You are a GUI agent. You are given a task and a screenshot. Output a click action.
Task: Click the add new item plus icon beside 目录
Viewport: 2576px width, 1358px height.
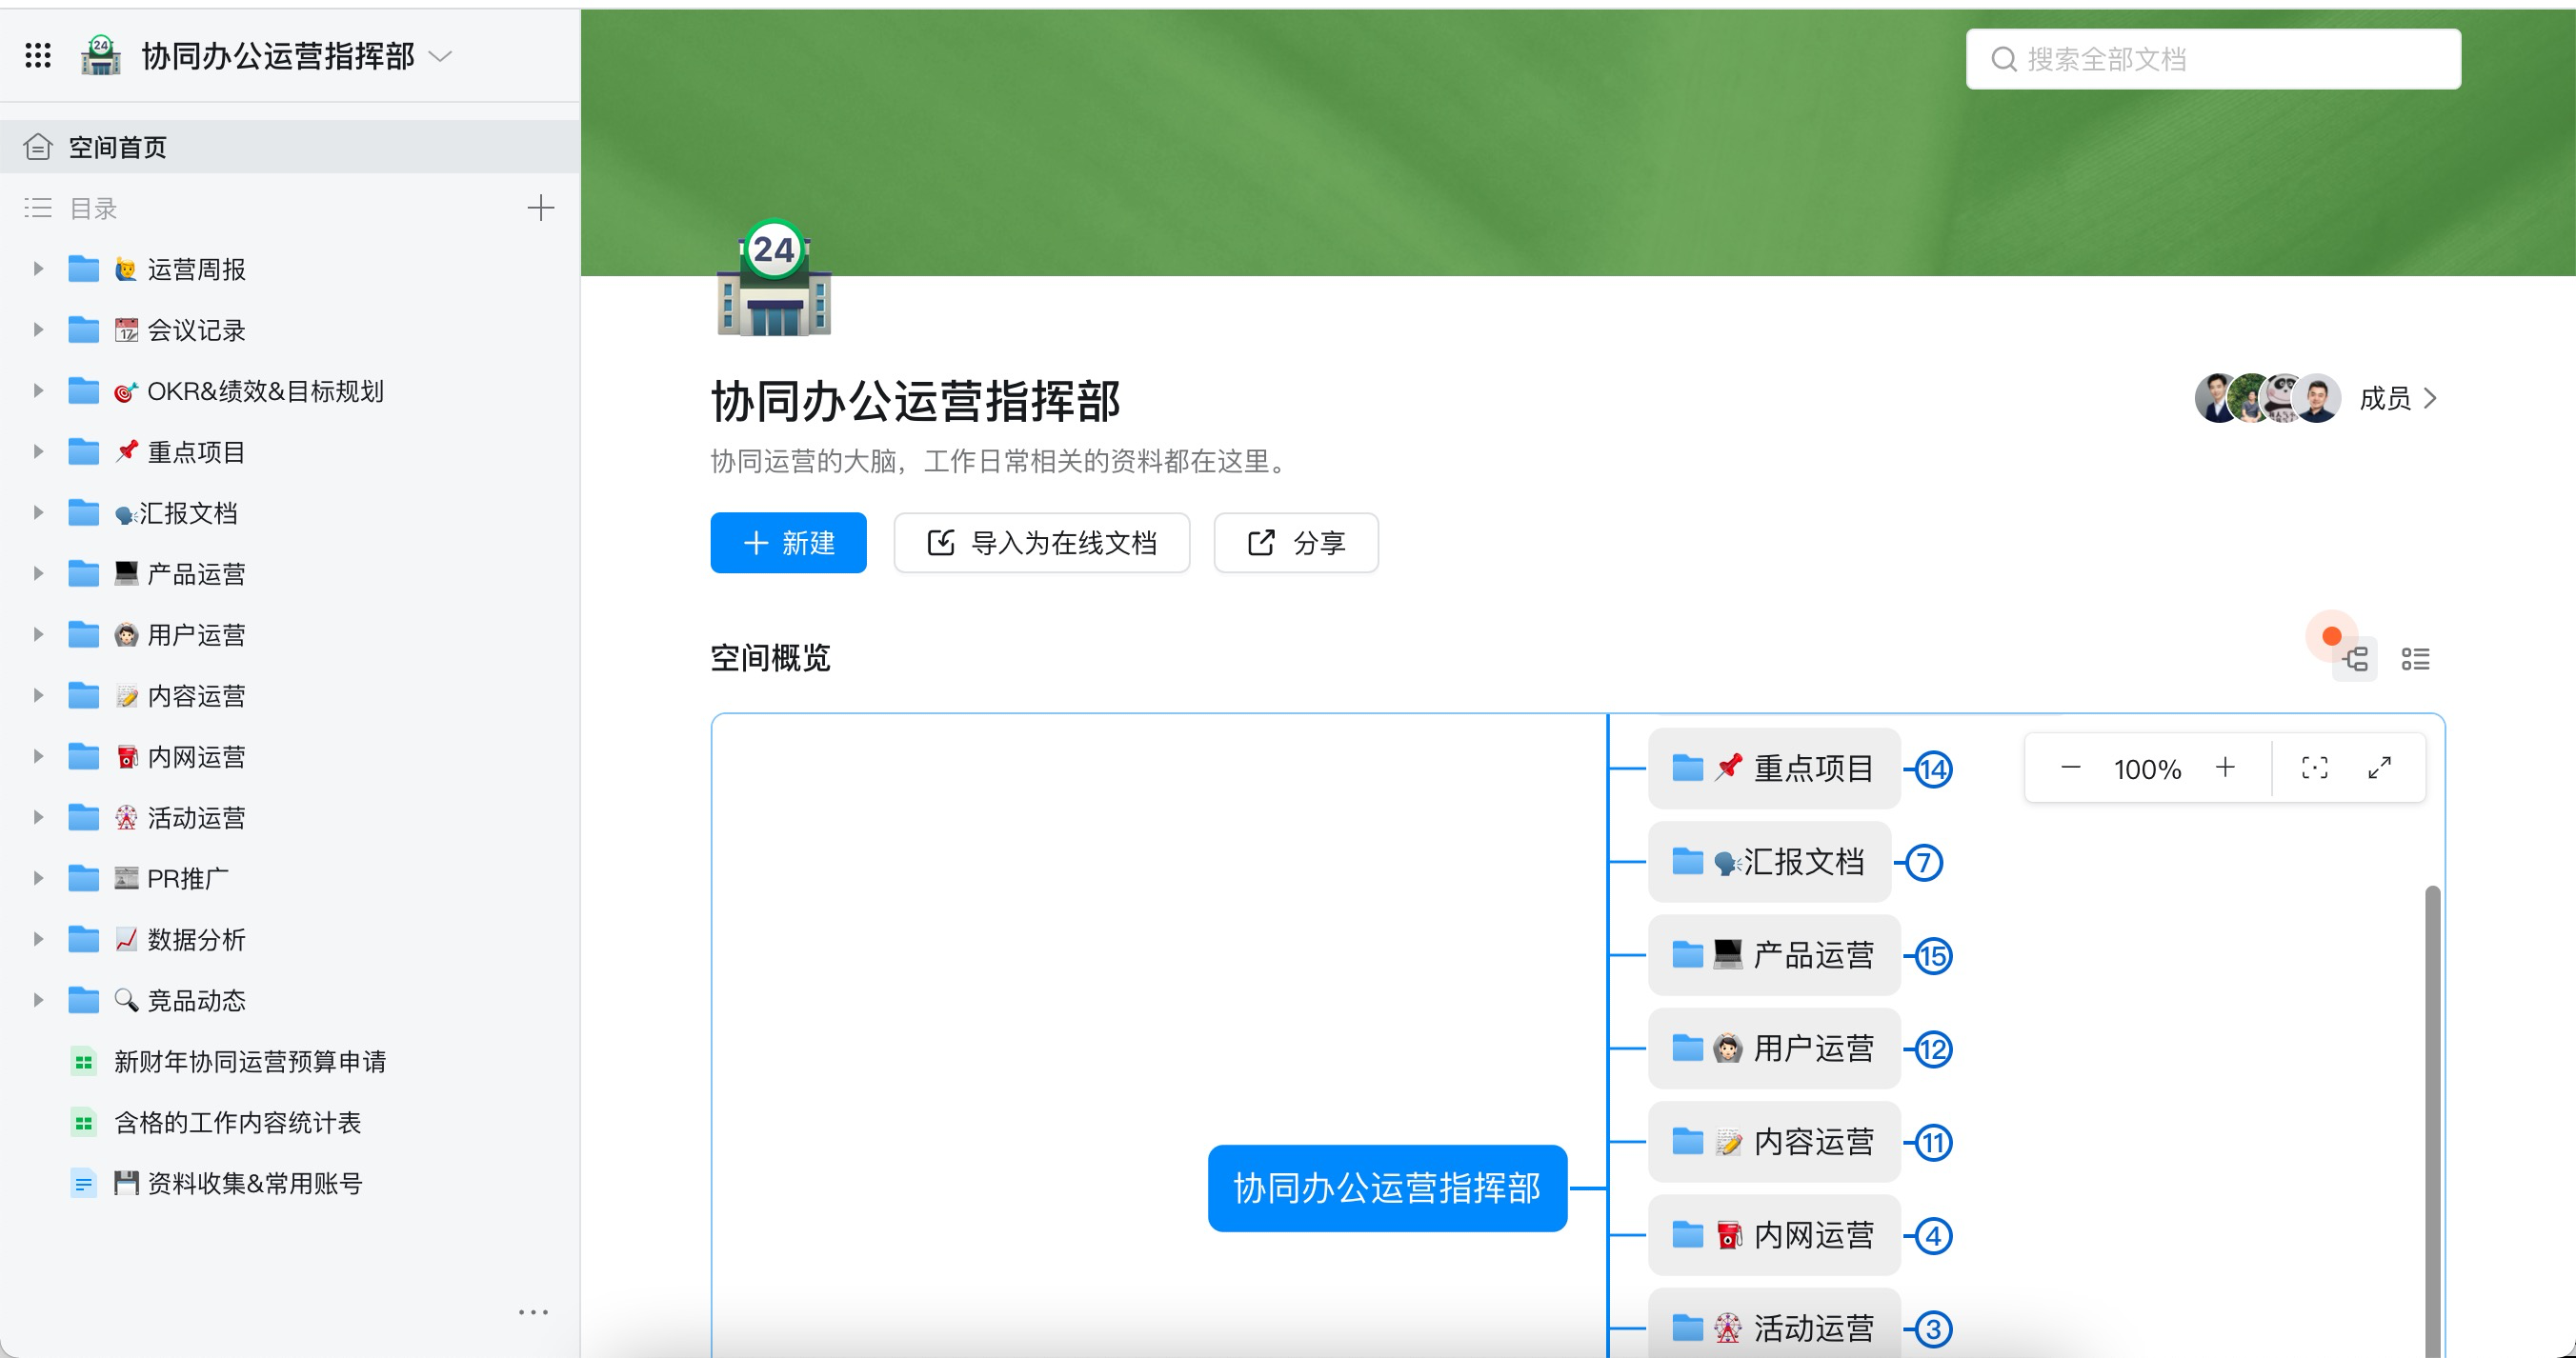[x=540, y=207]
